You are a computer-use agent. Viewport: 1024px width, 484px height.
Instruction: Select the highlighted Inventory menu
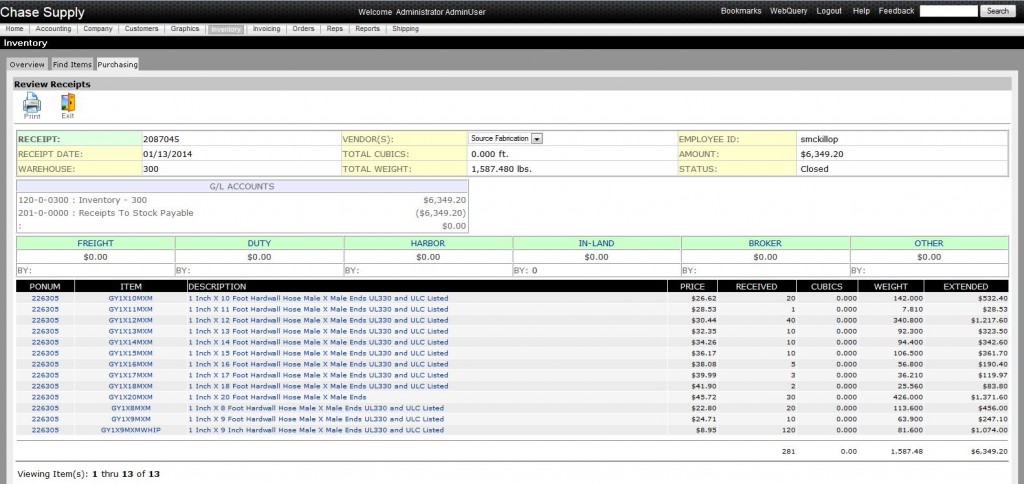click(225, 29)
